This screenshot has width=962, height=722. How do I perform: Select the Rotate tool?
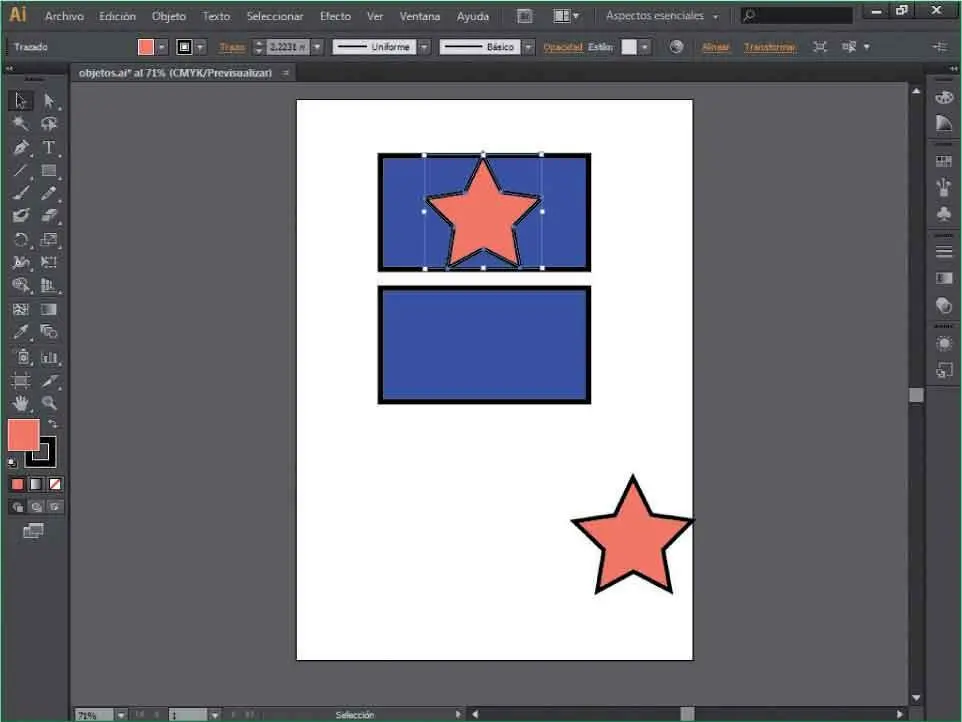pyautogui.click(x=20, y=239)
